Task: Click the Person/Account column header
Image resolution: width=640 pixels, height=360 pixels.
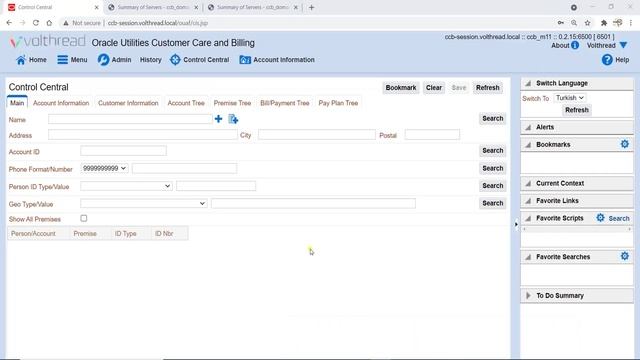Action: [33, 233]
